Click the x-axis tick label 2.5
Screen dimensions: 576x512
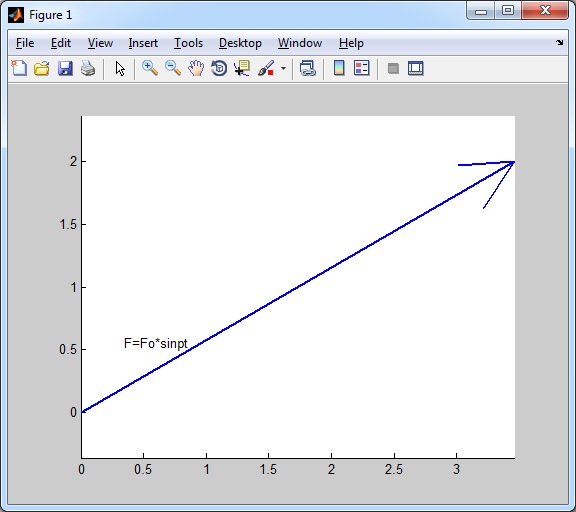point(394,469)
